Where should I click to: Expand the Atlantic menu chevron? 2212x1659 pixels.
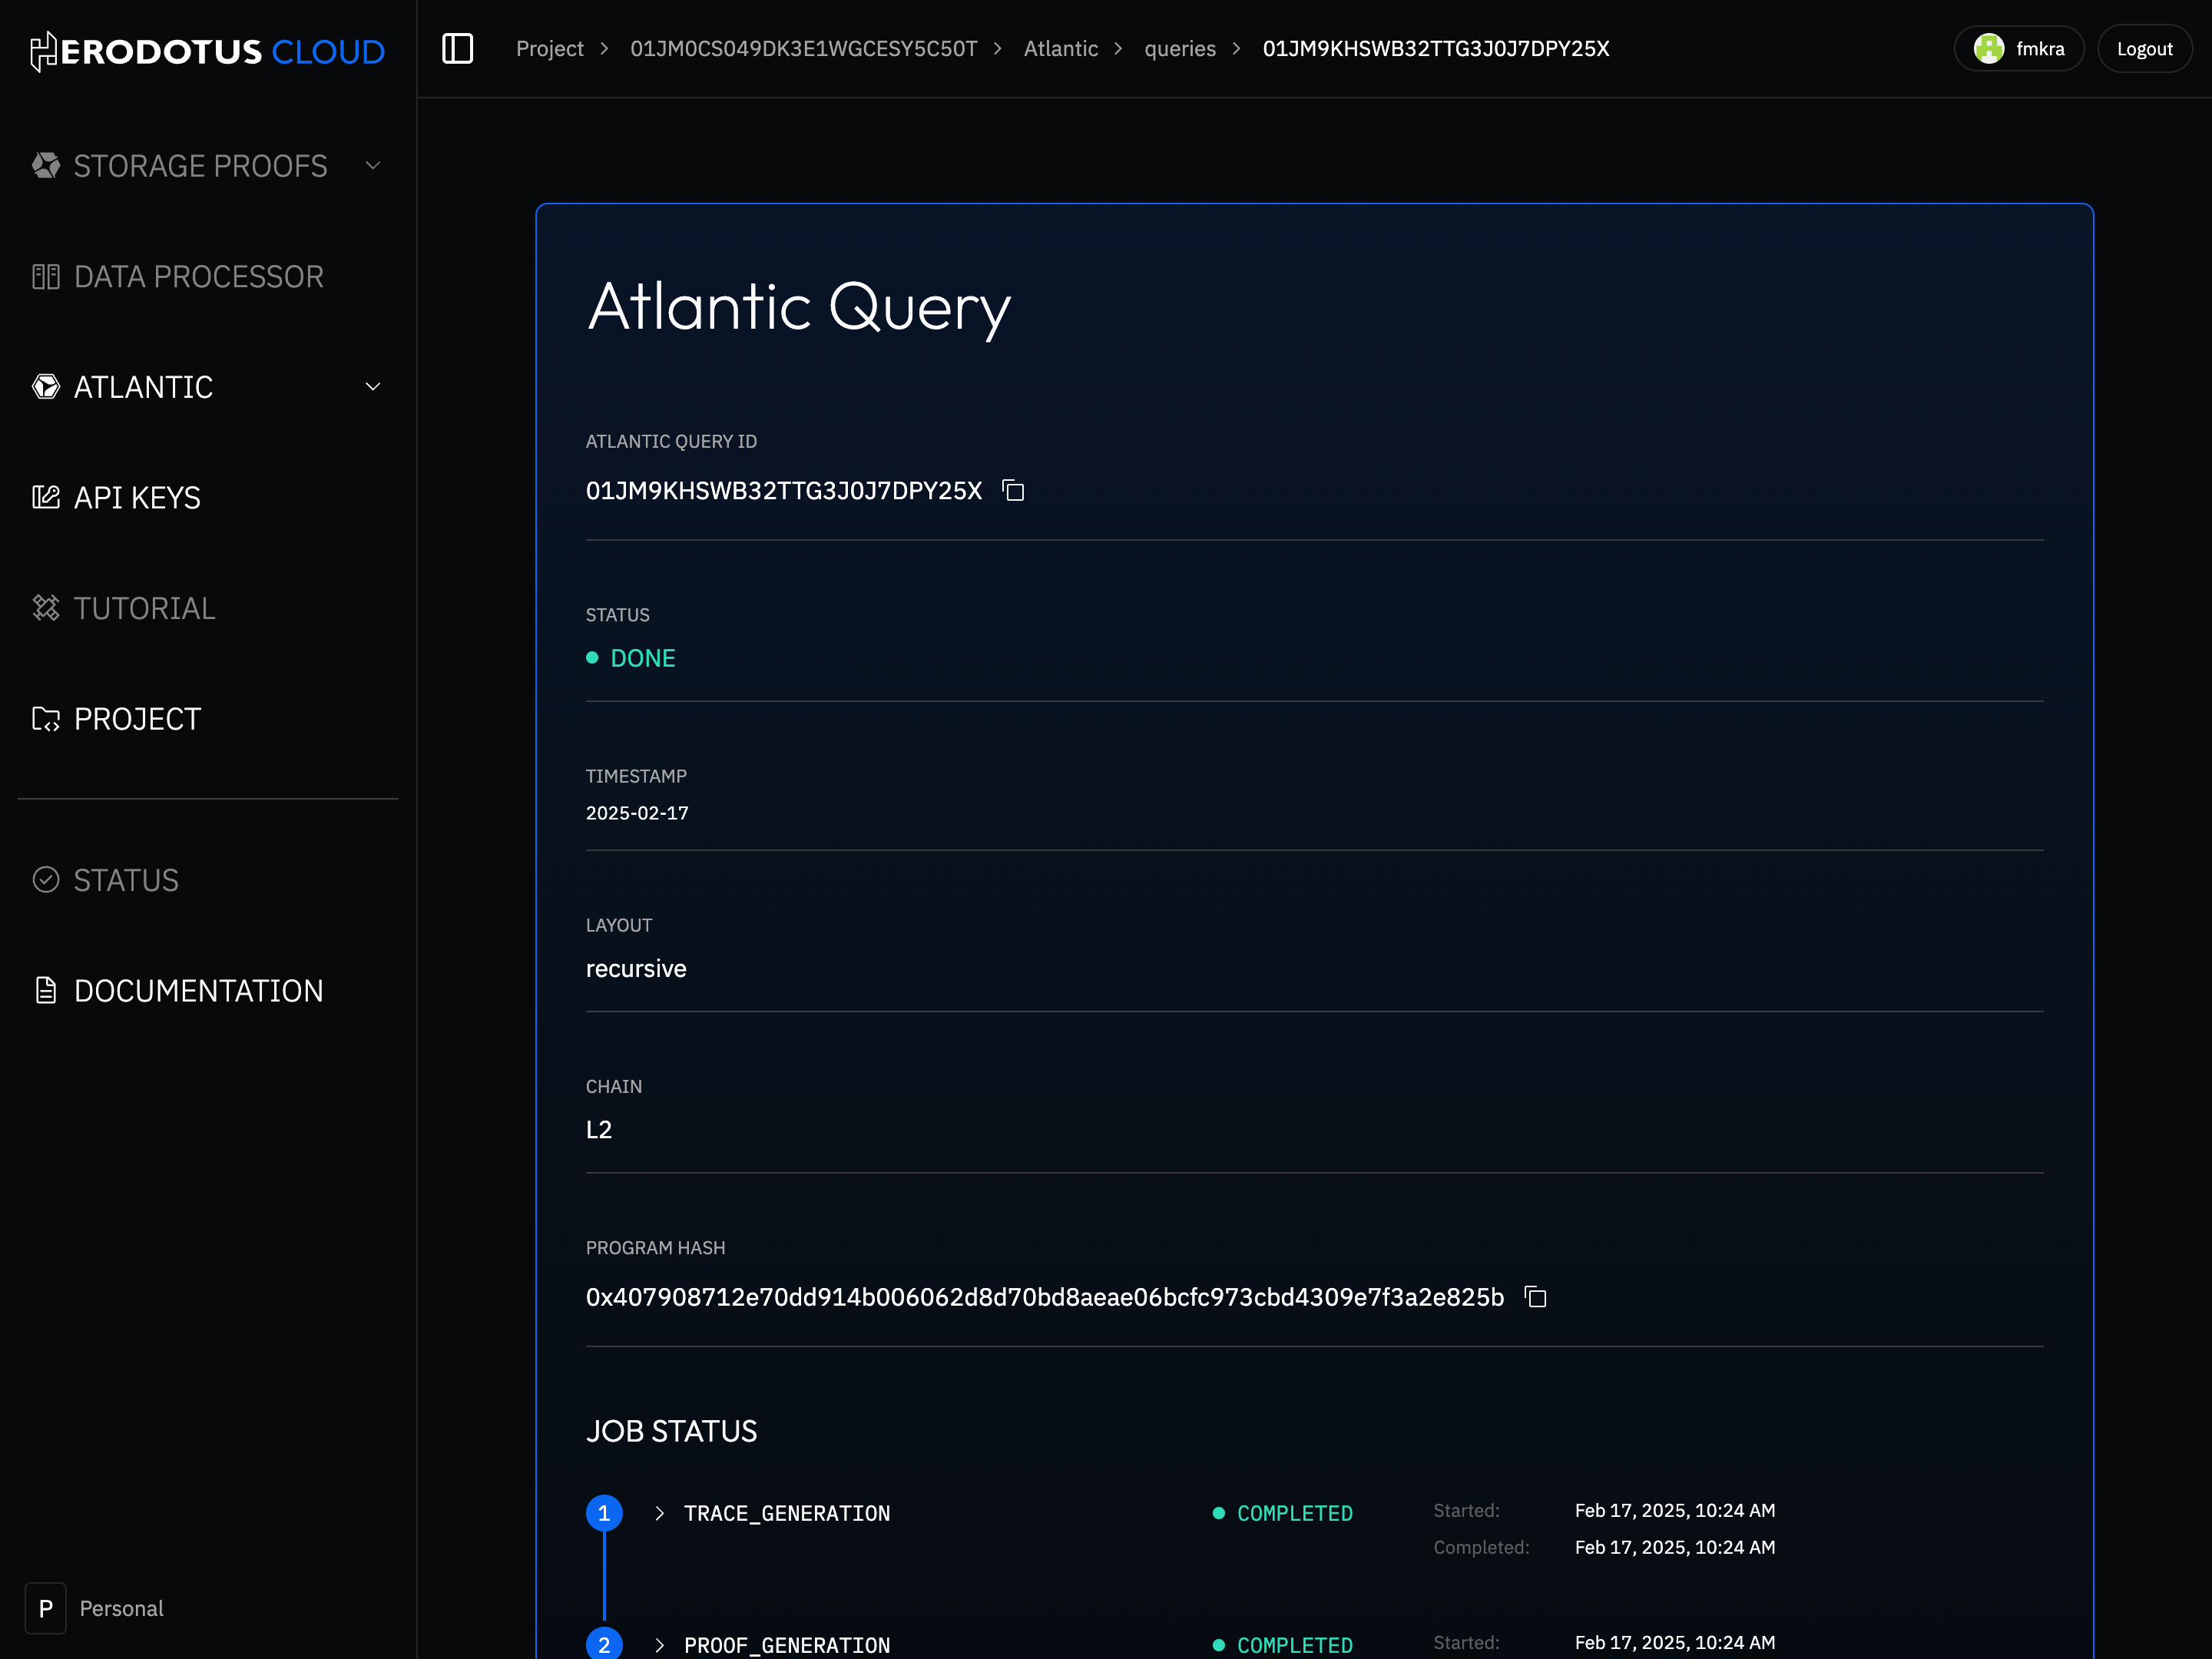tap(373, 387)
